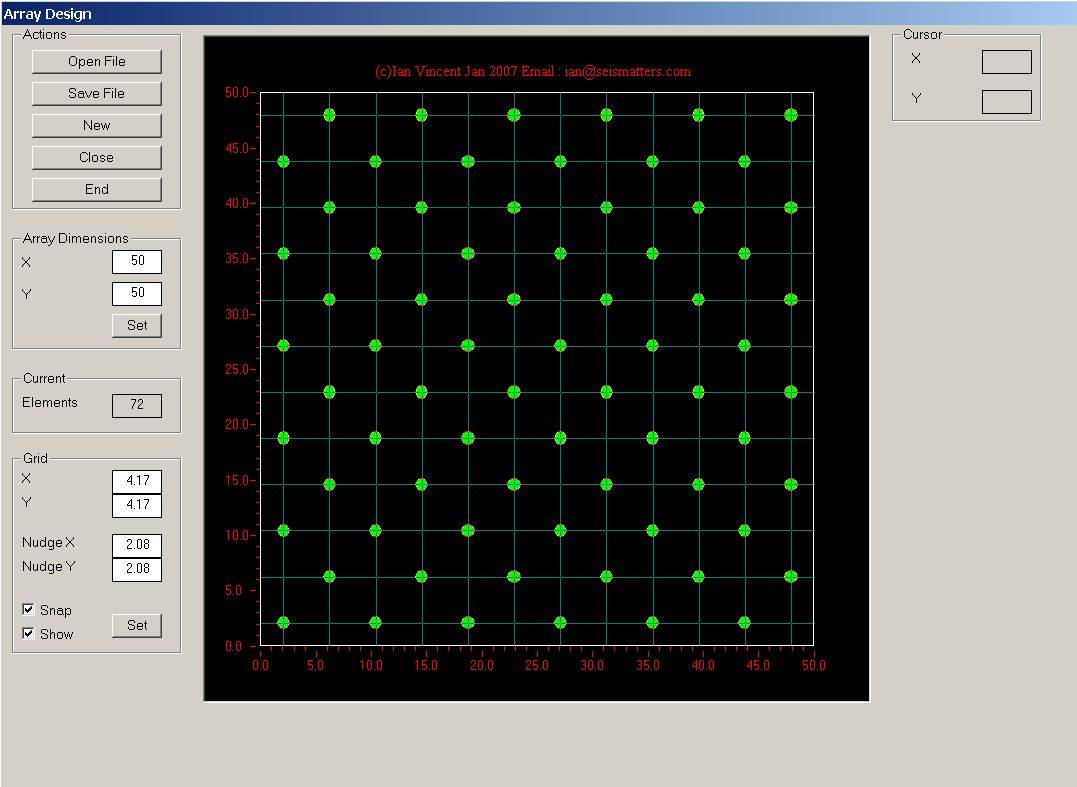Select the Grid Y spacing field
The image size is (1077, 787).
click(x=137, y=505)
